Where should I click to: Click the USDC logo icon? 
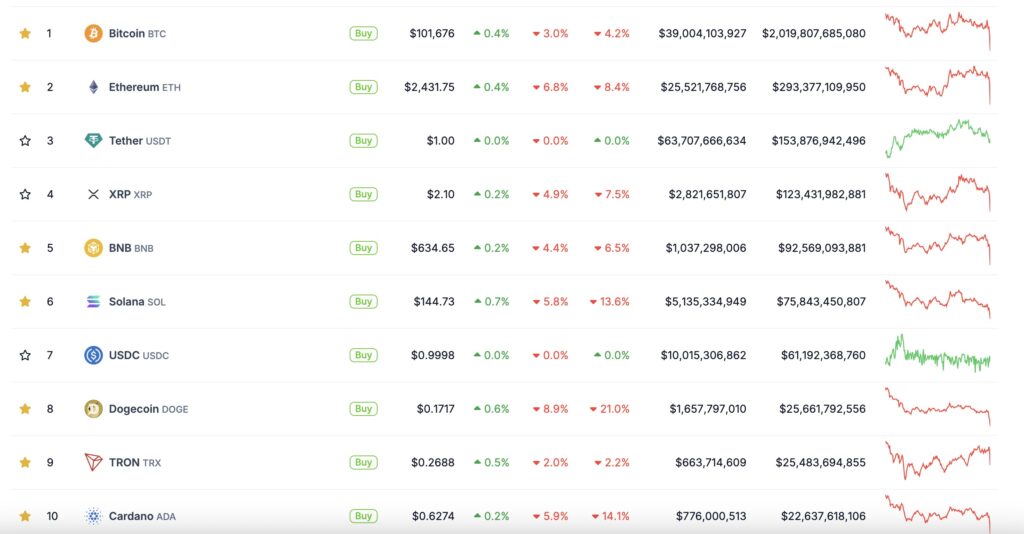pos(93,355)
